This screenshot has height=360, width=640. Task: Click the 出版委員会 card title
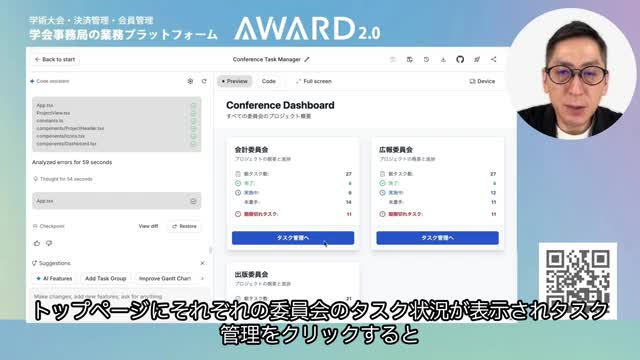click(x=251, y=274)
